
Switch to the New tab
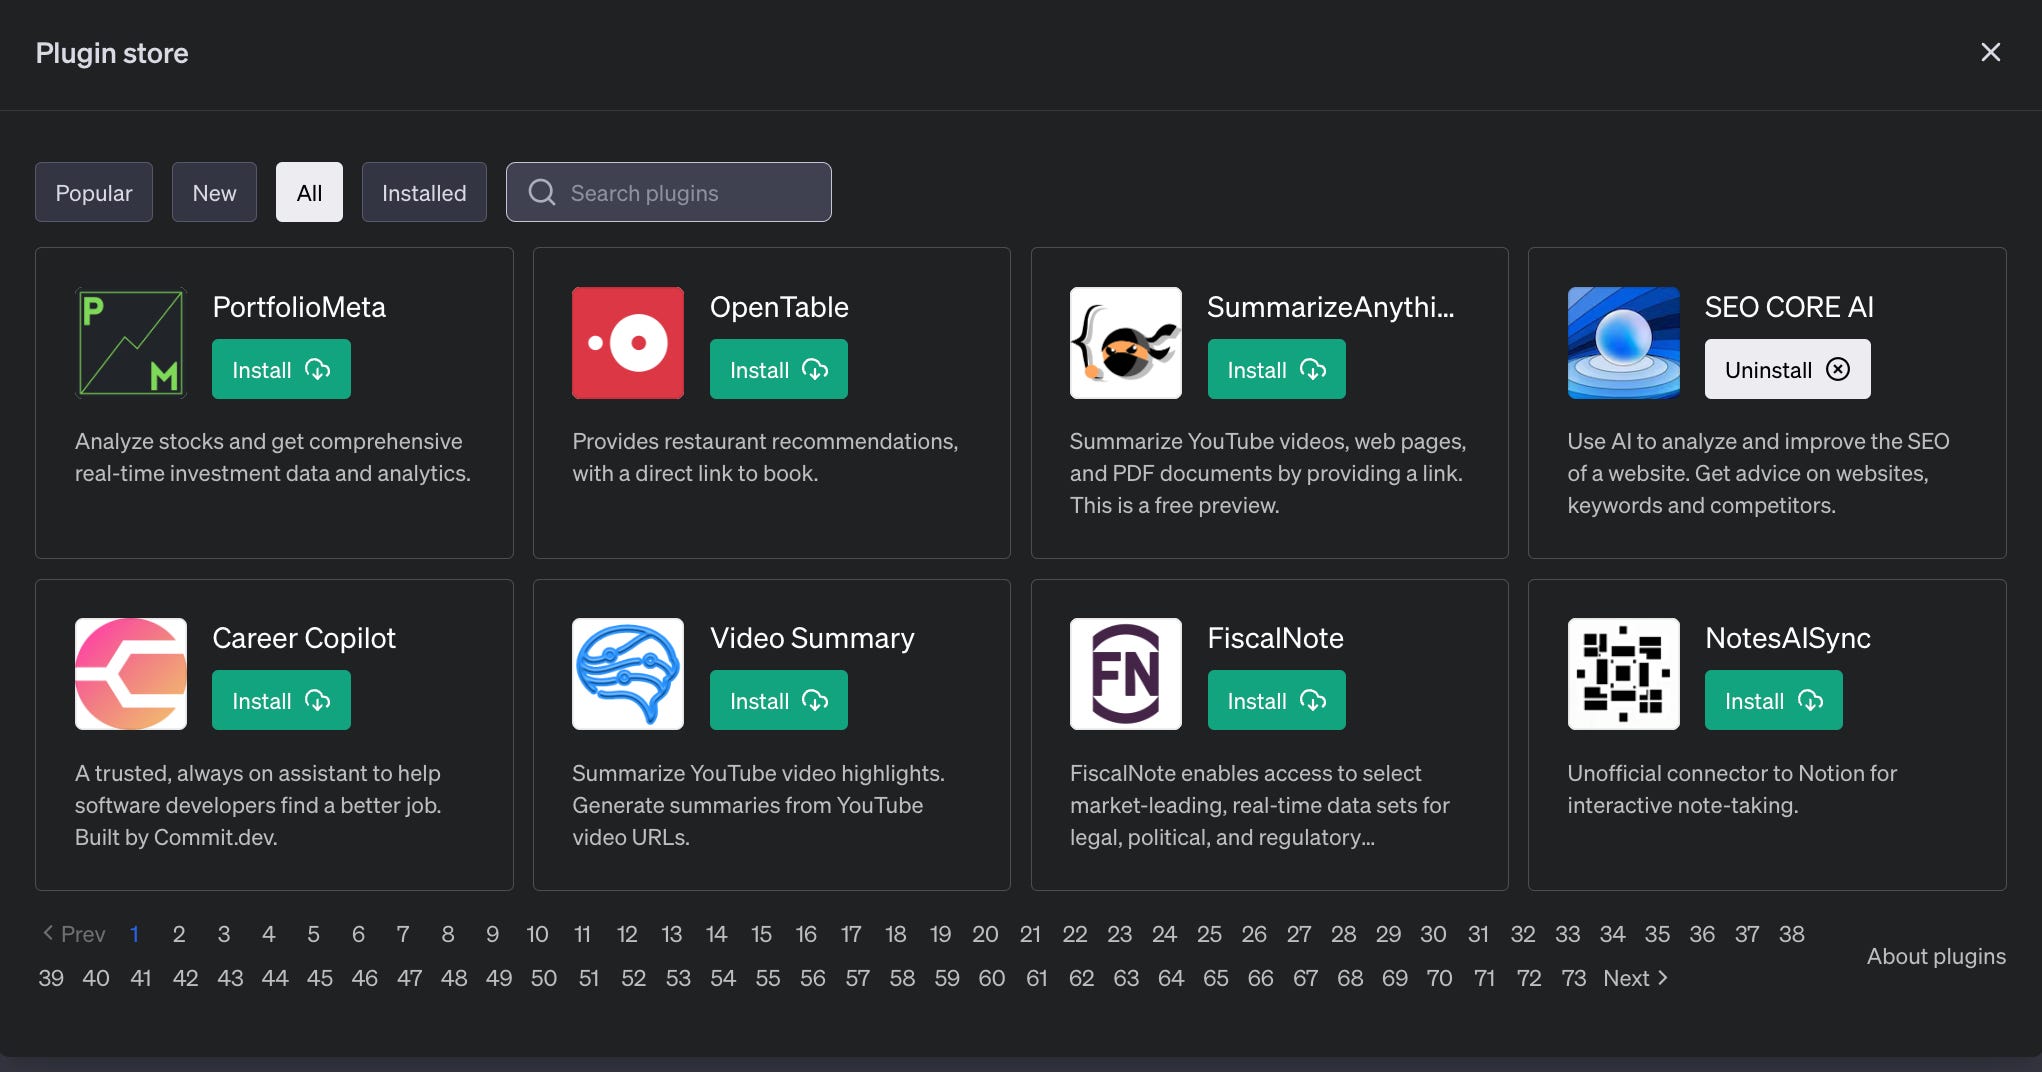(x=214, y=192)
